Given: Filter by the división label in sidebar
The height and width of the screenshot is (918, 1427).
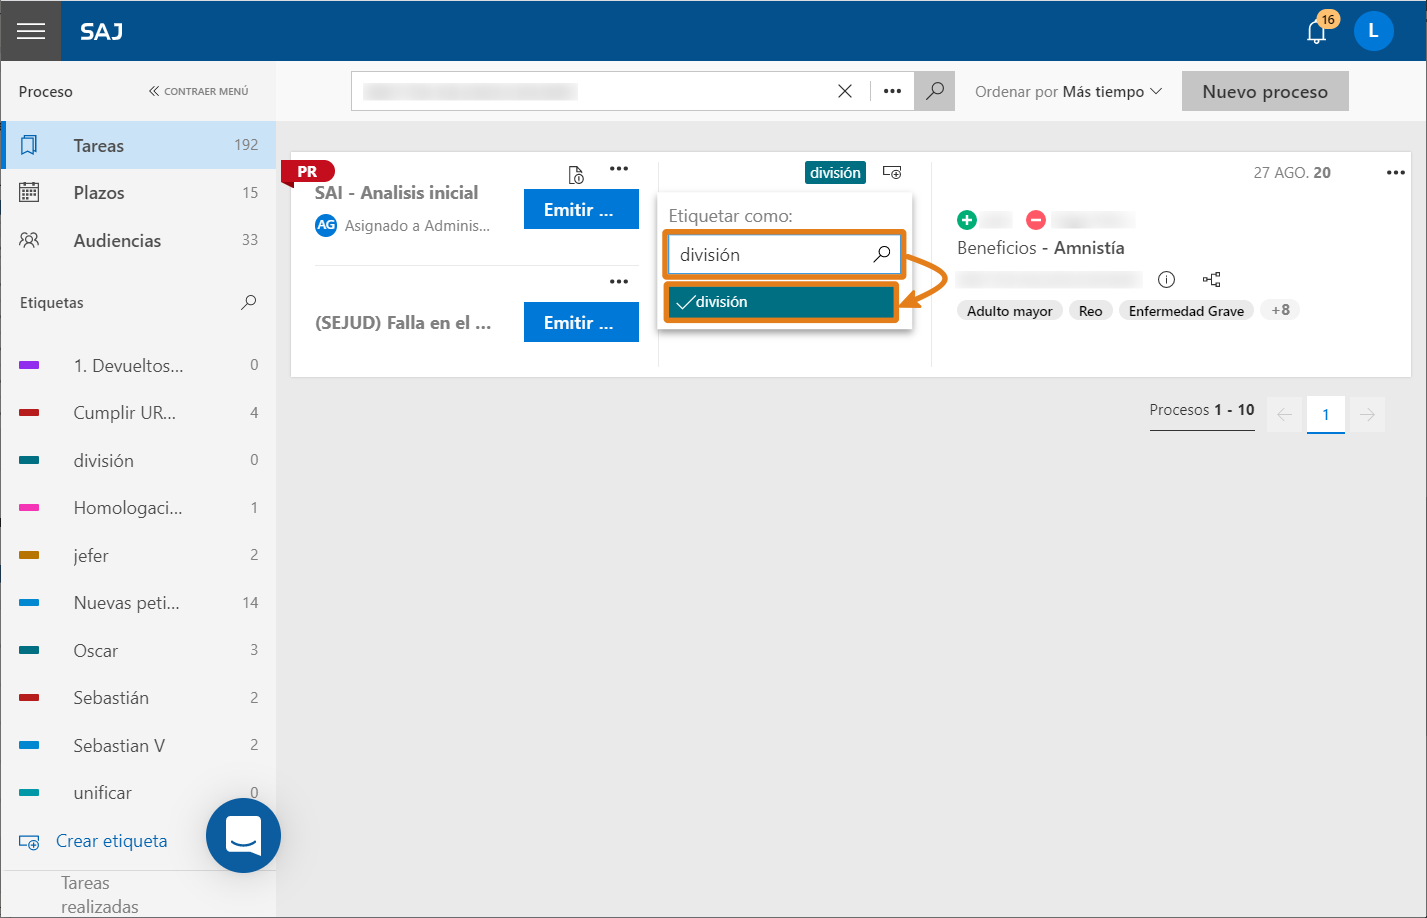Looking at the screenshot, I should [138, 460].
